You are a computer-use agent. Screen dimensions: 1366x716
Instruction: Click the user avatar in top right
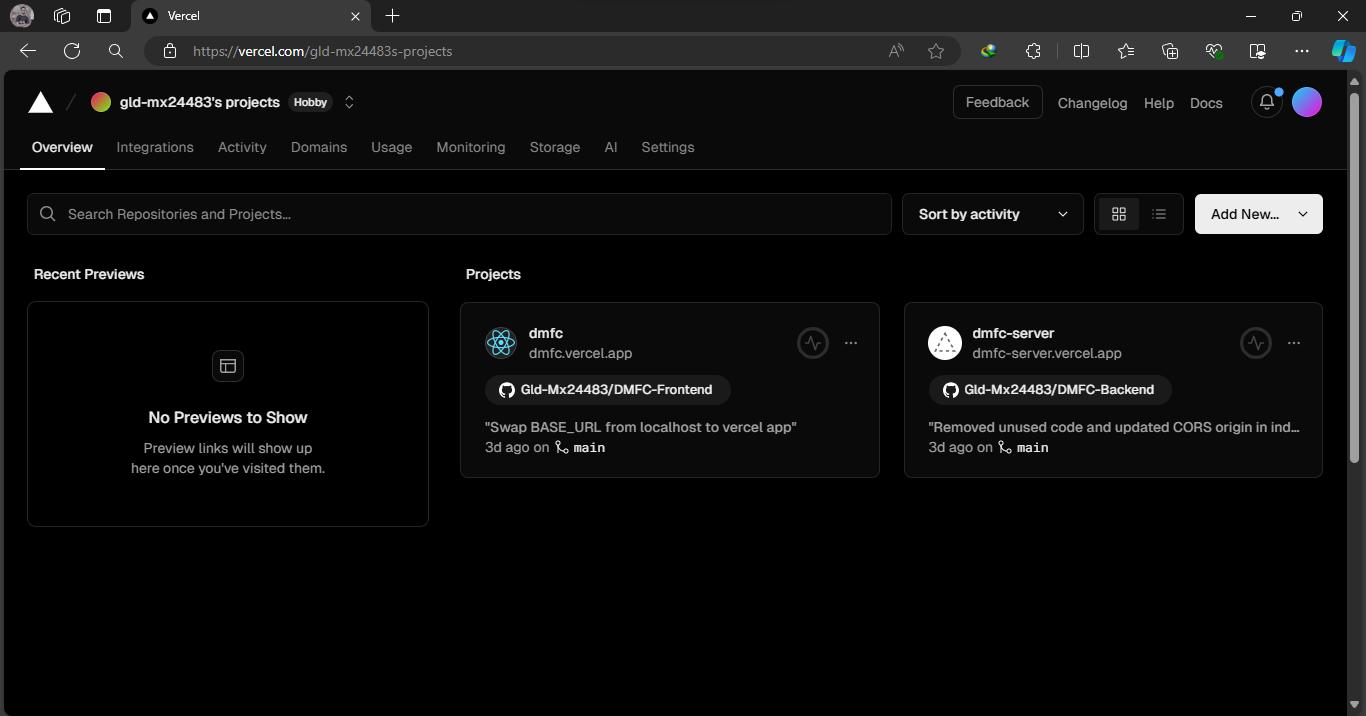click(1307, 101)
